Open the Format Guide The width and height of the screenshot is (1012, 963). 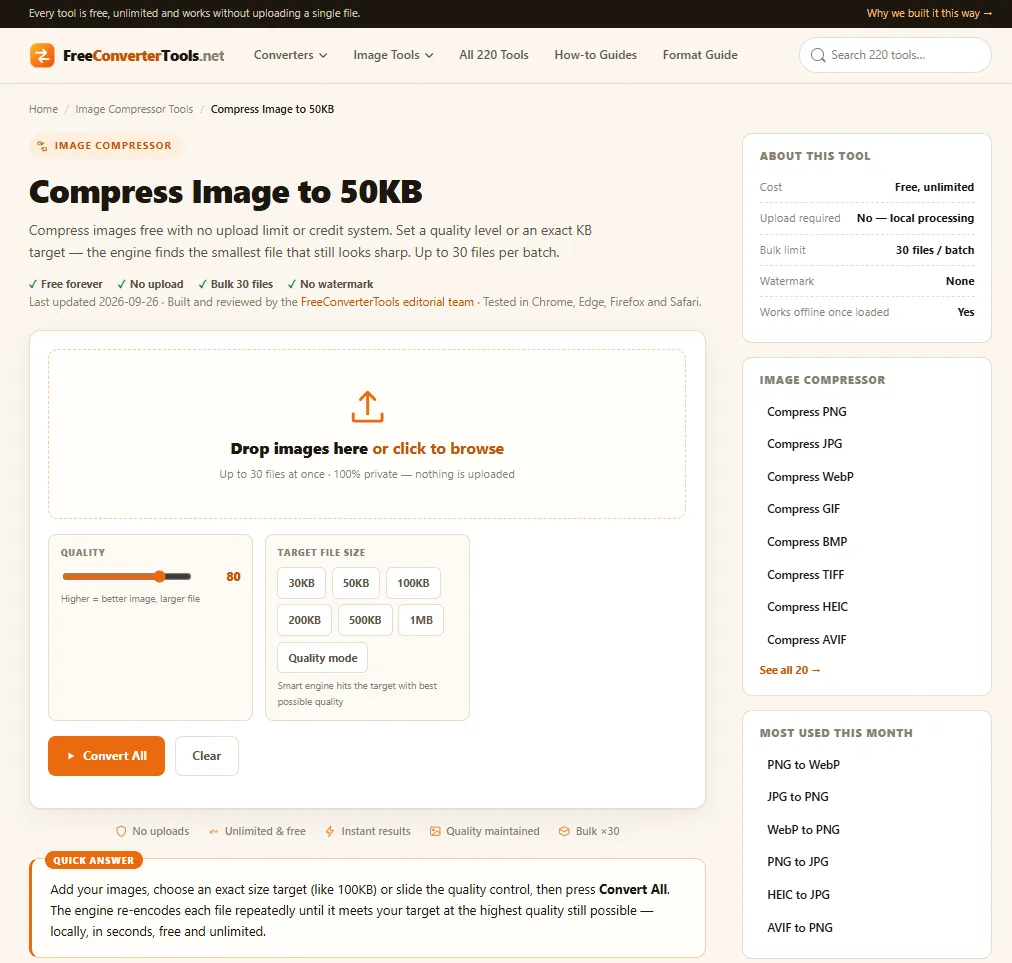700,56
